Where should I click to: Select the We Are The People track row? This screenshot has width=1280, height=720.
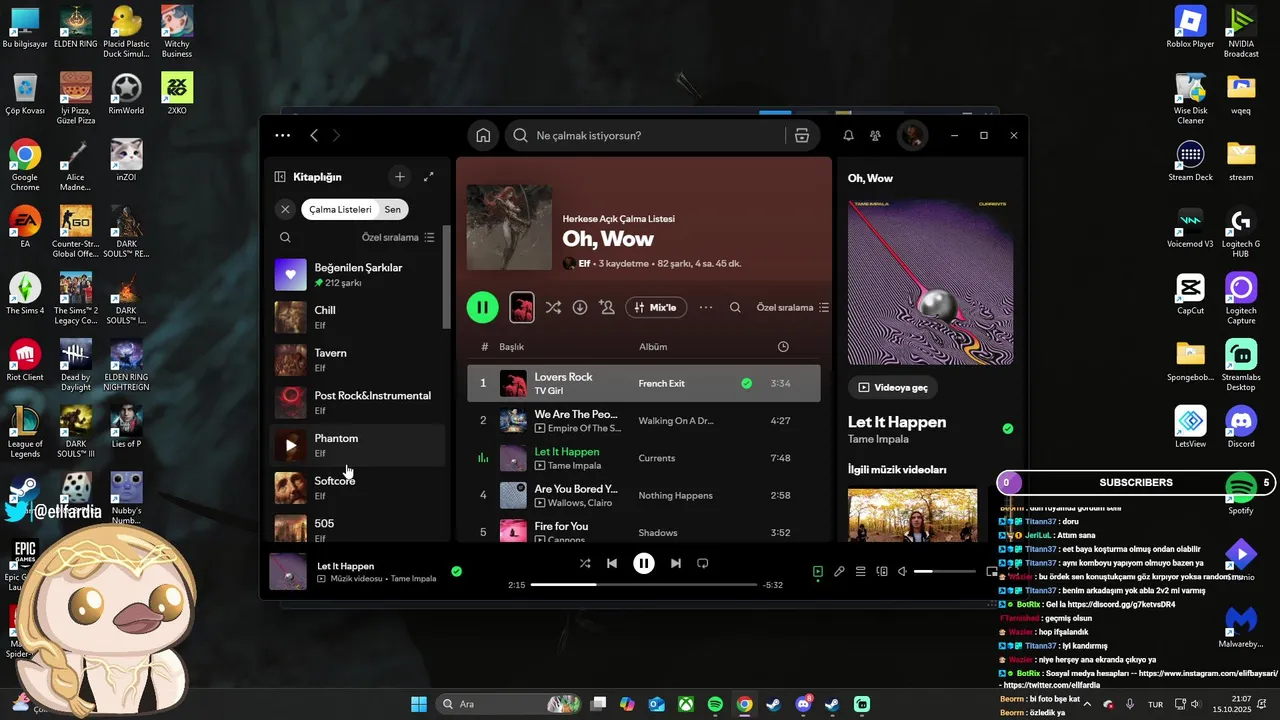coord(644,420)
